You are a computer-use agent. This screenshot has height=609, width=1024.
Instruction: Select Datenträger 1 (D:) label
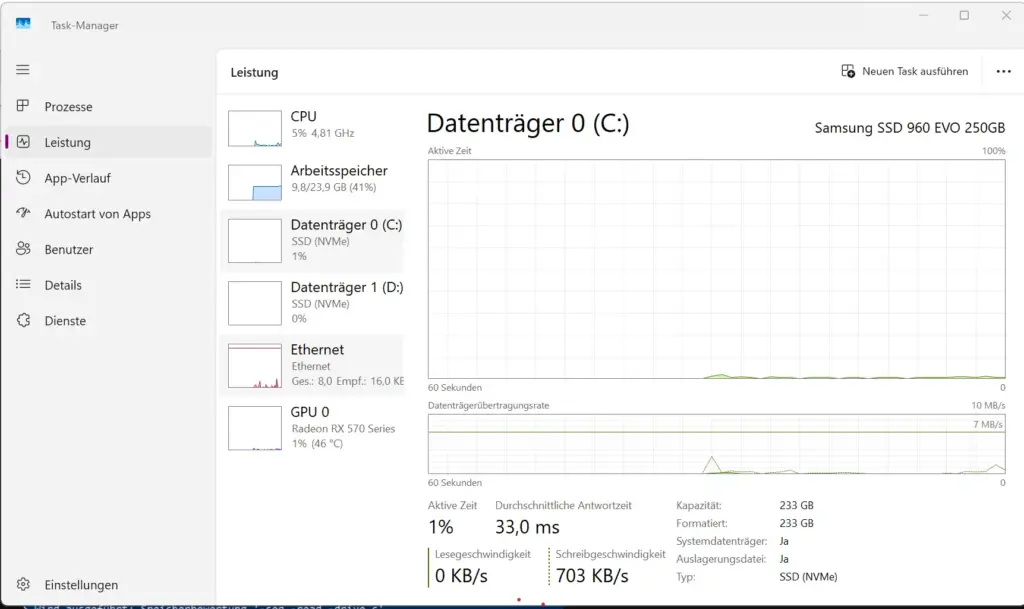[x=347, y=287]
